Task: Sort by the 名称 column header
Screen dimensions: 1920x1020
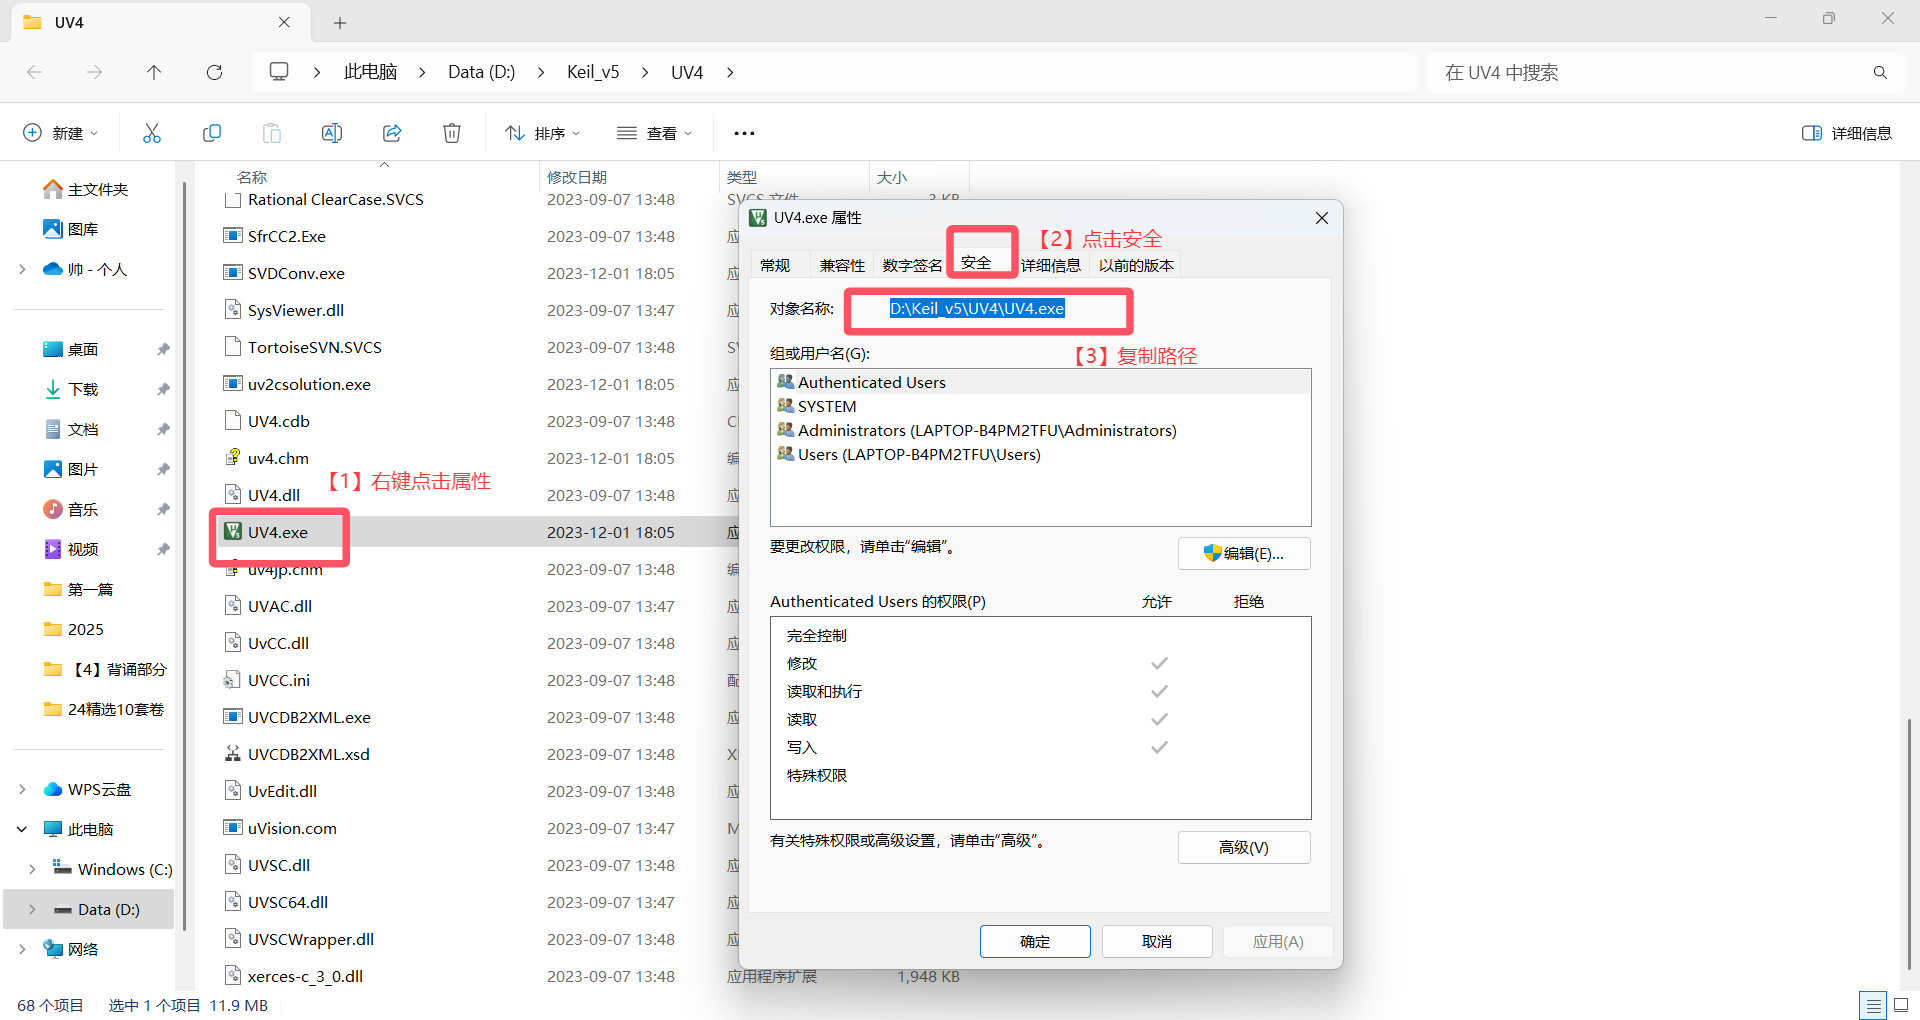Action: coord(252,177)
